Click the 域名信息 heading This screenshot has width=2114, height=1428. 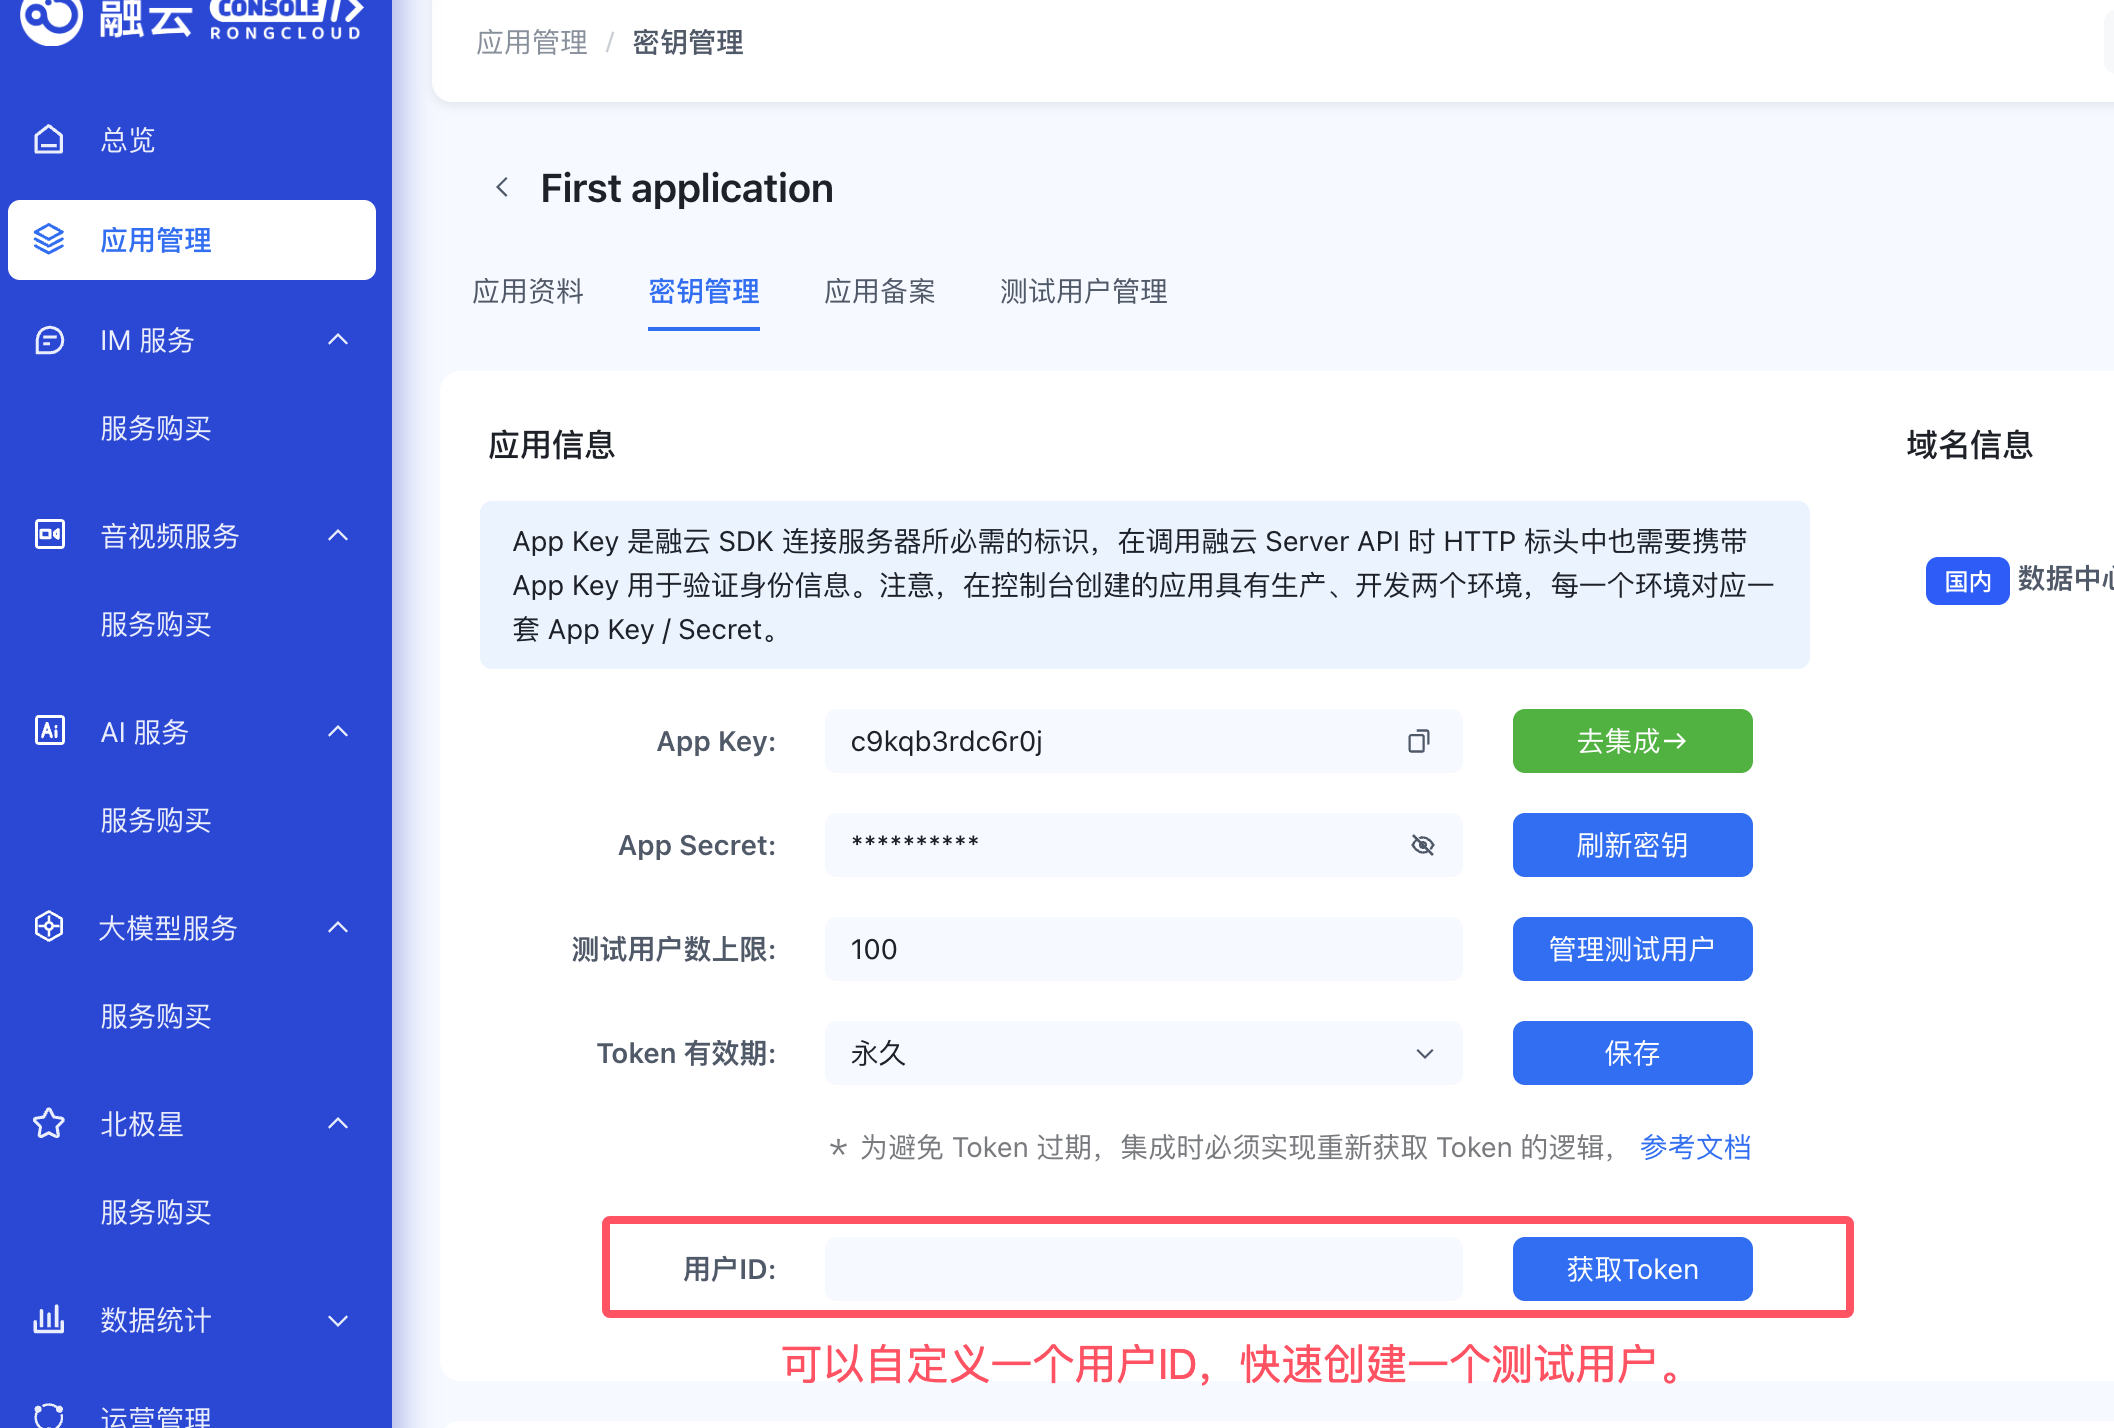click(x=1970, y=444)
